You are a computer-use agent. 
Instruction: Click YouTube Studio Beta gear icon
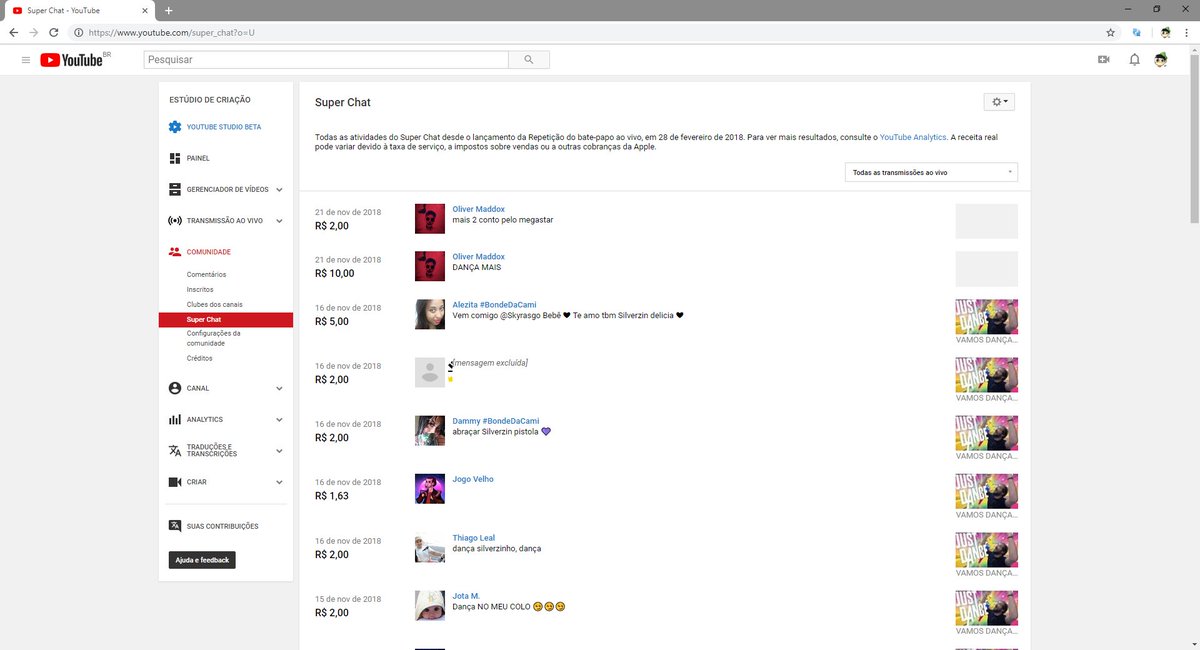[x=175, y=127]
